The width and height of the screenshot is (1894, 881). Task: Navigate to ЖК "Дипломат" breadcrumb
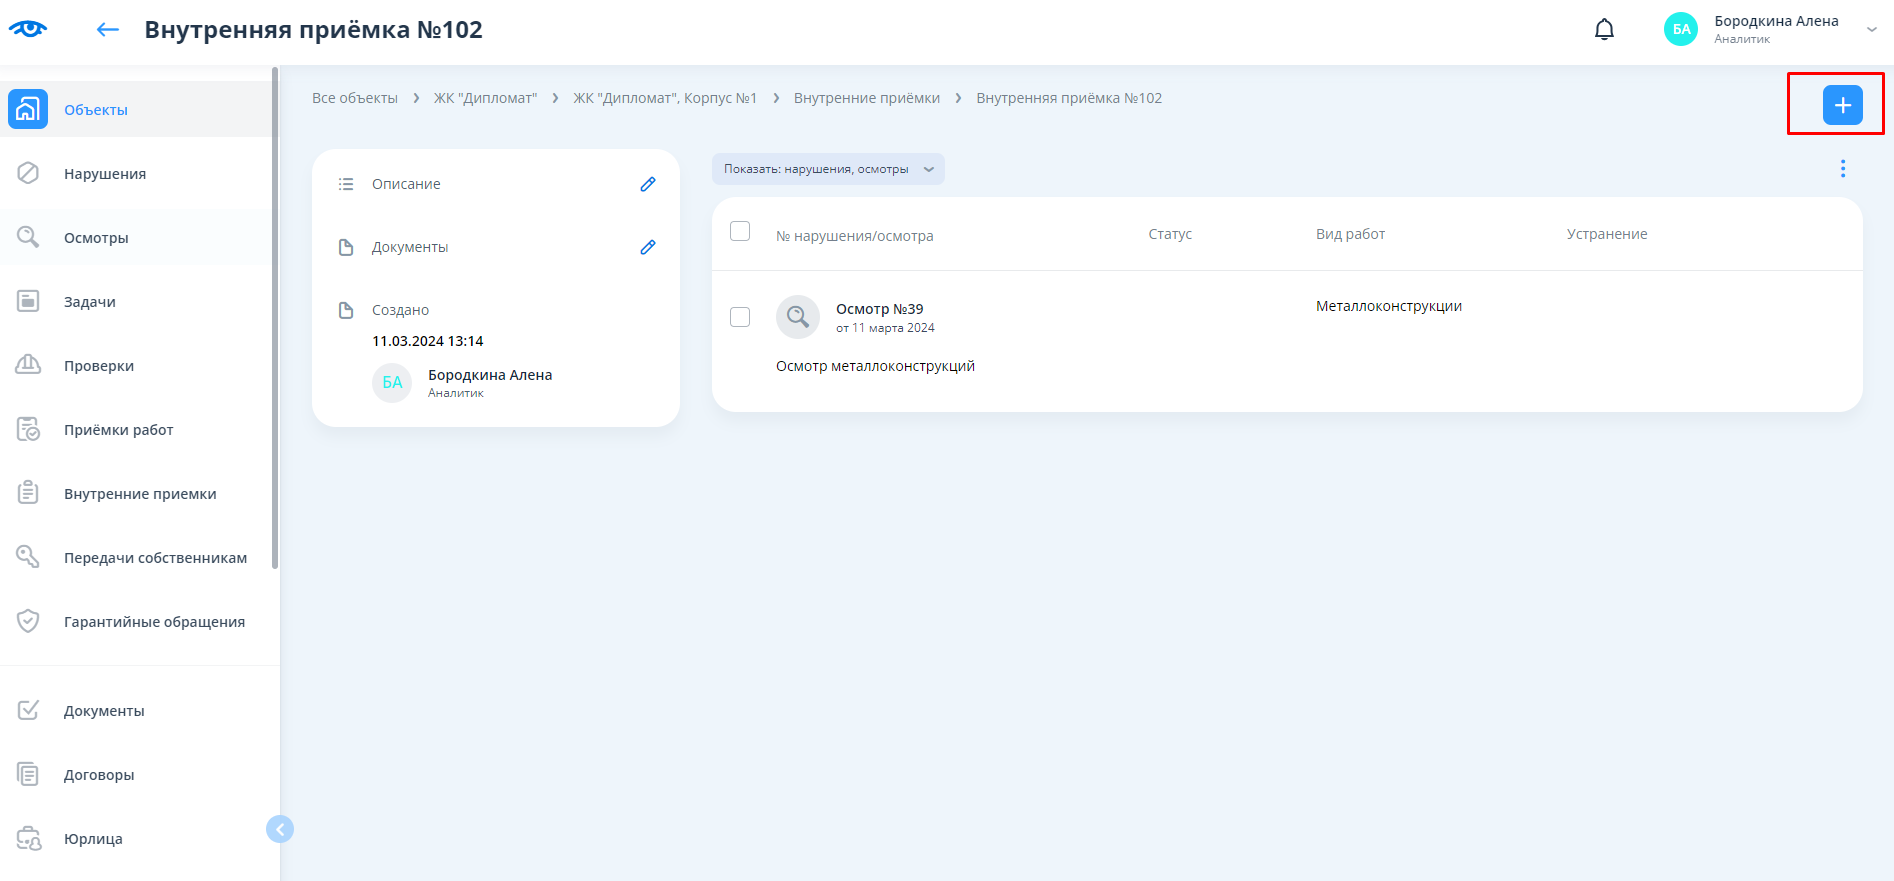485,98
